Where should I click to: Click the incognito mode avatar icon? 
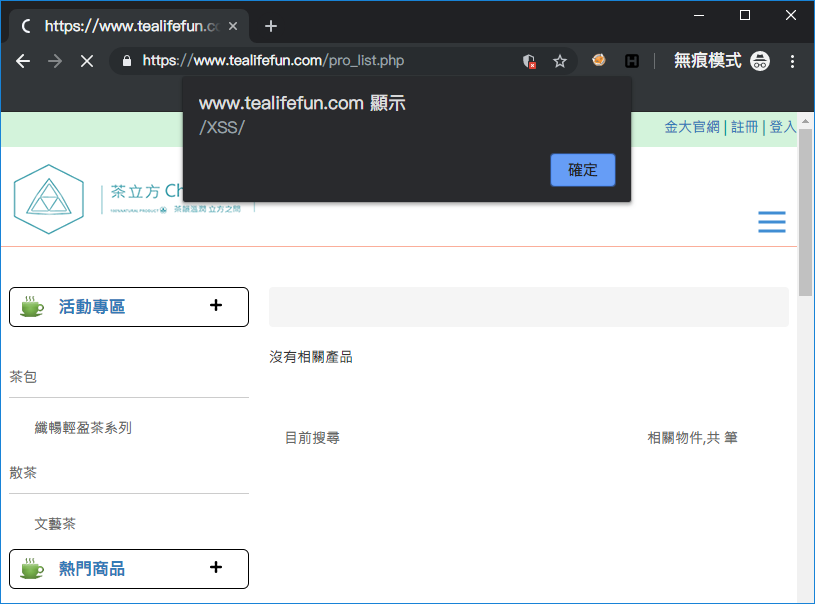tap(760, 61)
